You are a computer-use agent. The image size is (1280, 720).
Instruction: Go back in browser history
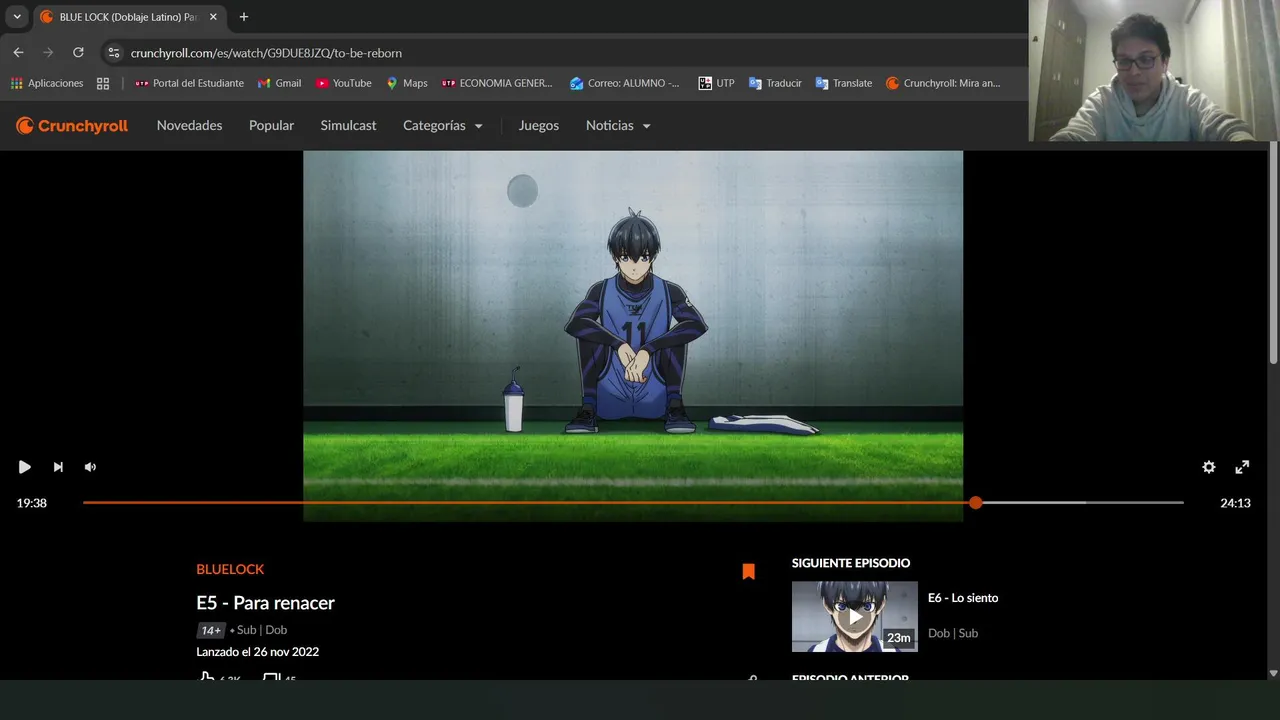click(18, 52)
